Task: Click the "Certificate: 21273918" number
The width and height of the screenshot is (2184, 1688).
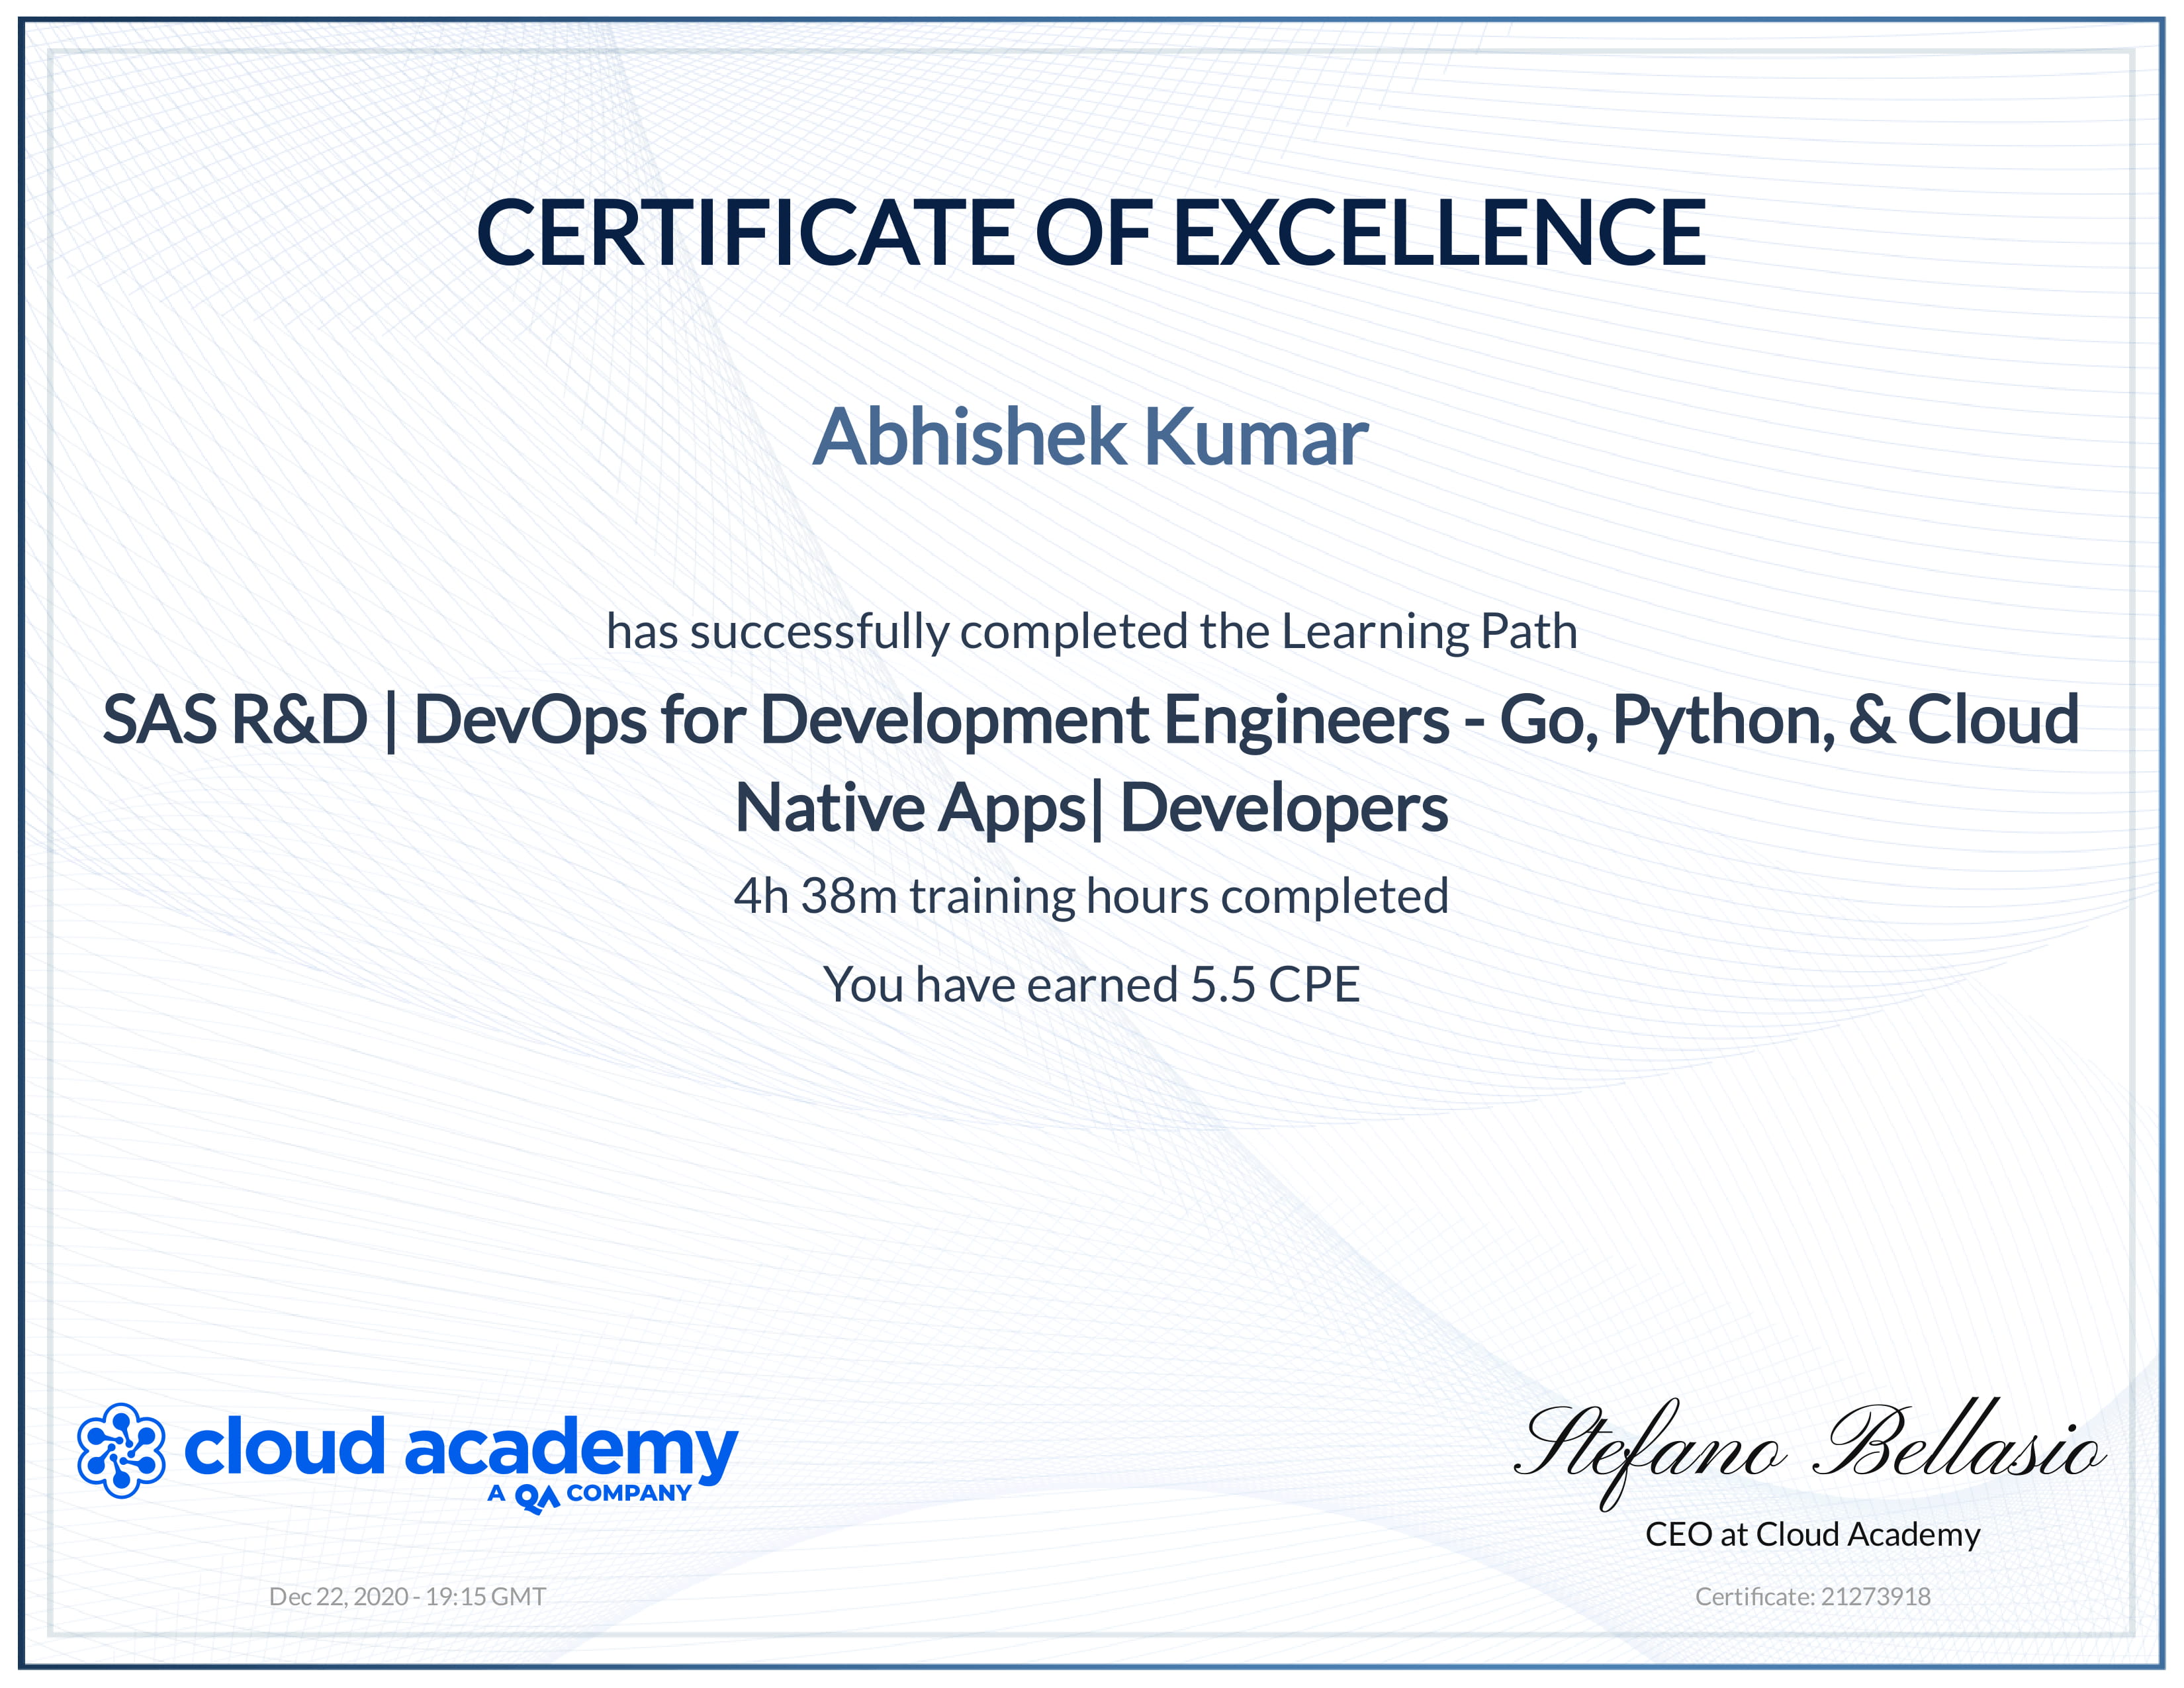Action: (1812, 1596)
